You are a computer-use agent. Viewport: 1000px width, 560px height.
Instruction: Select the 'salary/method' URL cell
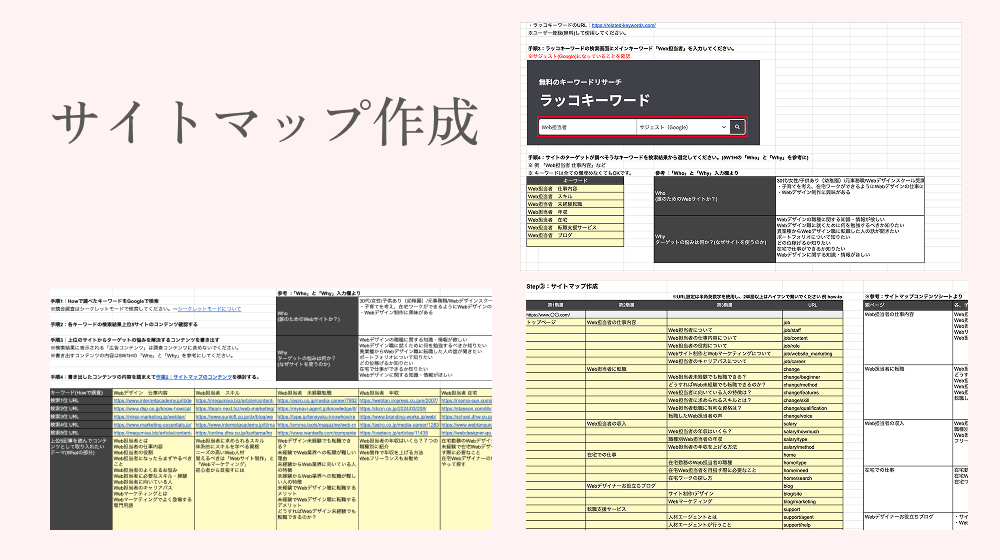point(812,447)
